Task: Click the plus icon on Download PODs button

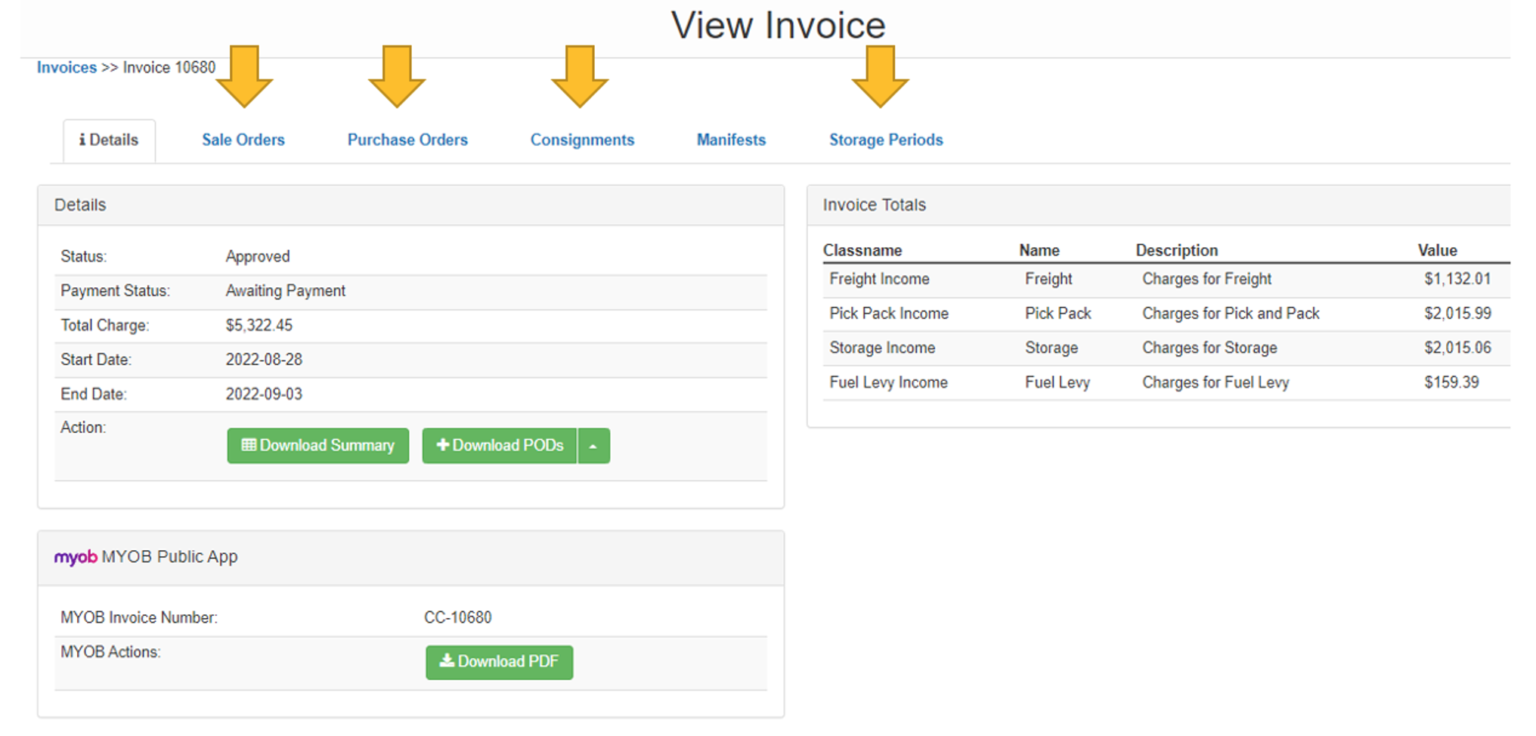Action: (444, 445)
